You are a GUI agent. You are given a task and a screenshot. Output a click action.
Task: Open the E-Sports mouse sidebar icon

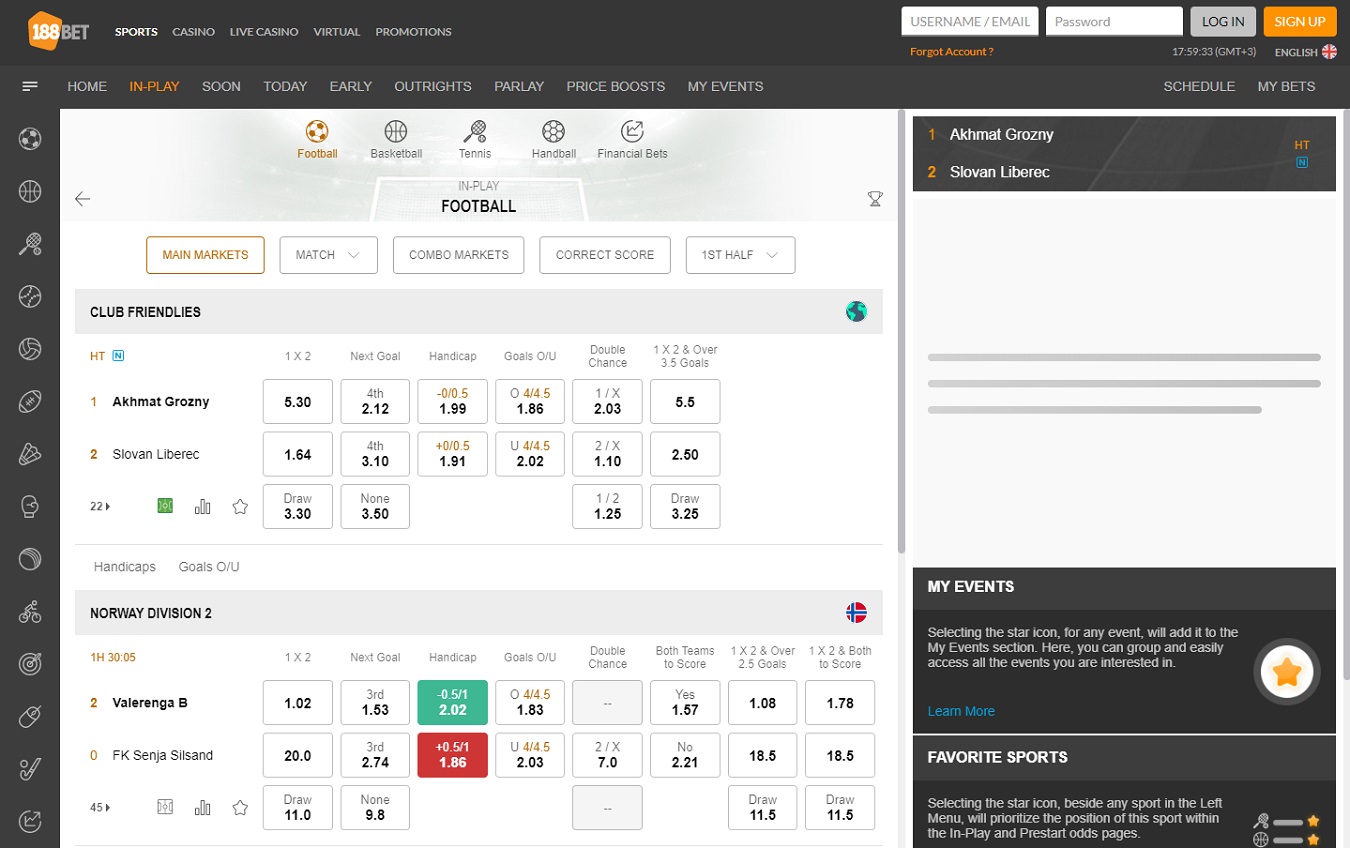click(x=30, y=716)
